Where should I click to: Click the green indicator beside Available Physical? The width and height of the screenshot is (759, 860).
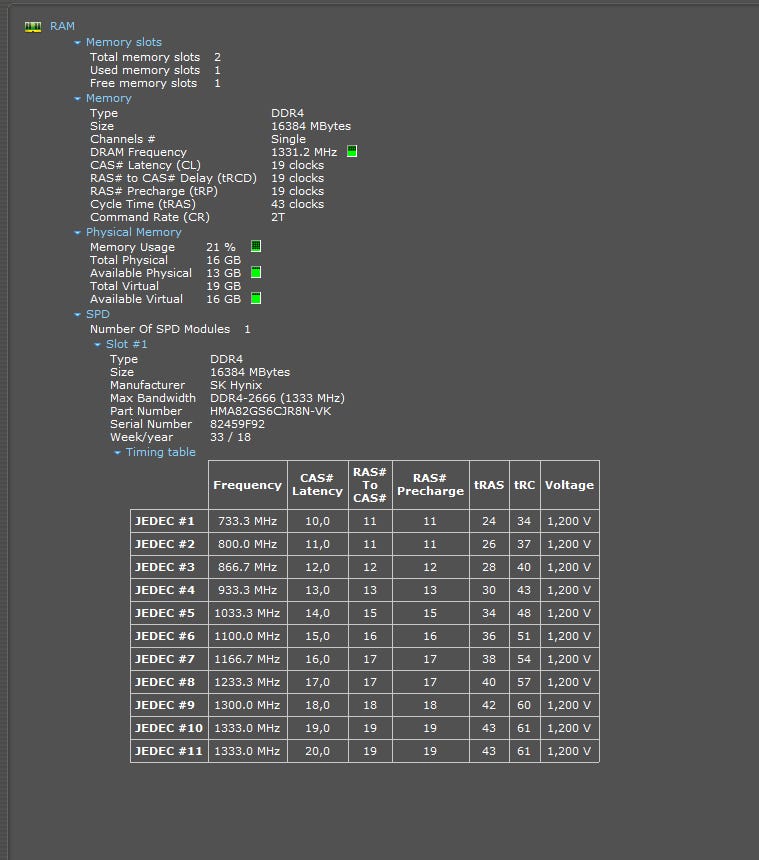[256, 272]
